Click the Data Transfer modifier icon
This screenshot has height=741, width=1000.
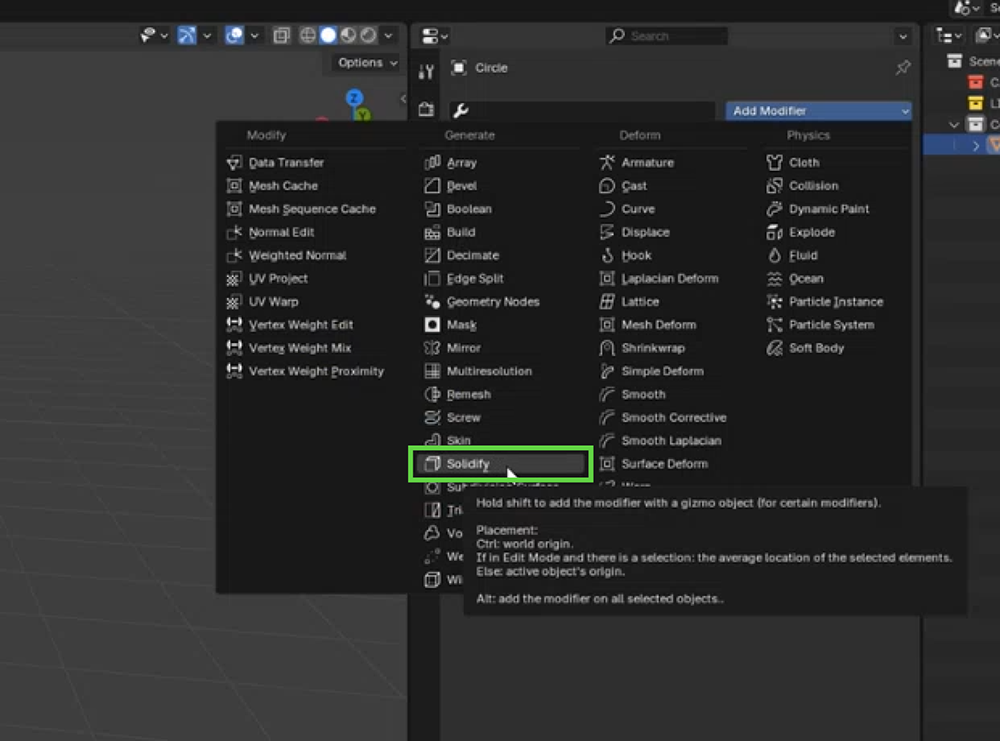click(x=234, y=162)
